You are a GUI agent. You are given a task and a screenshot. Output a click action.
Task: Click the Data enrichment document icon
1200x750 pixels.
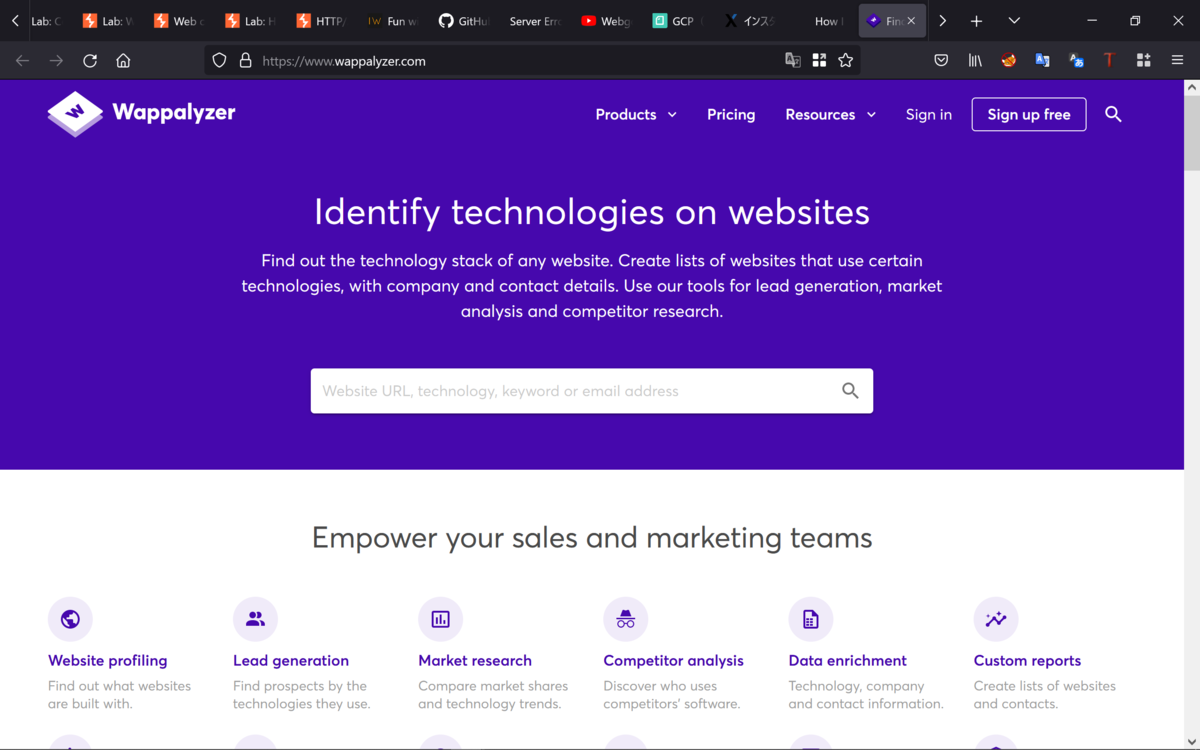[x=811, y=620]
